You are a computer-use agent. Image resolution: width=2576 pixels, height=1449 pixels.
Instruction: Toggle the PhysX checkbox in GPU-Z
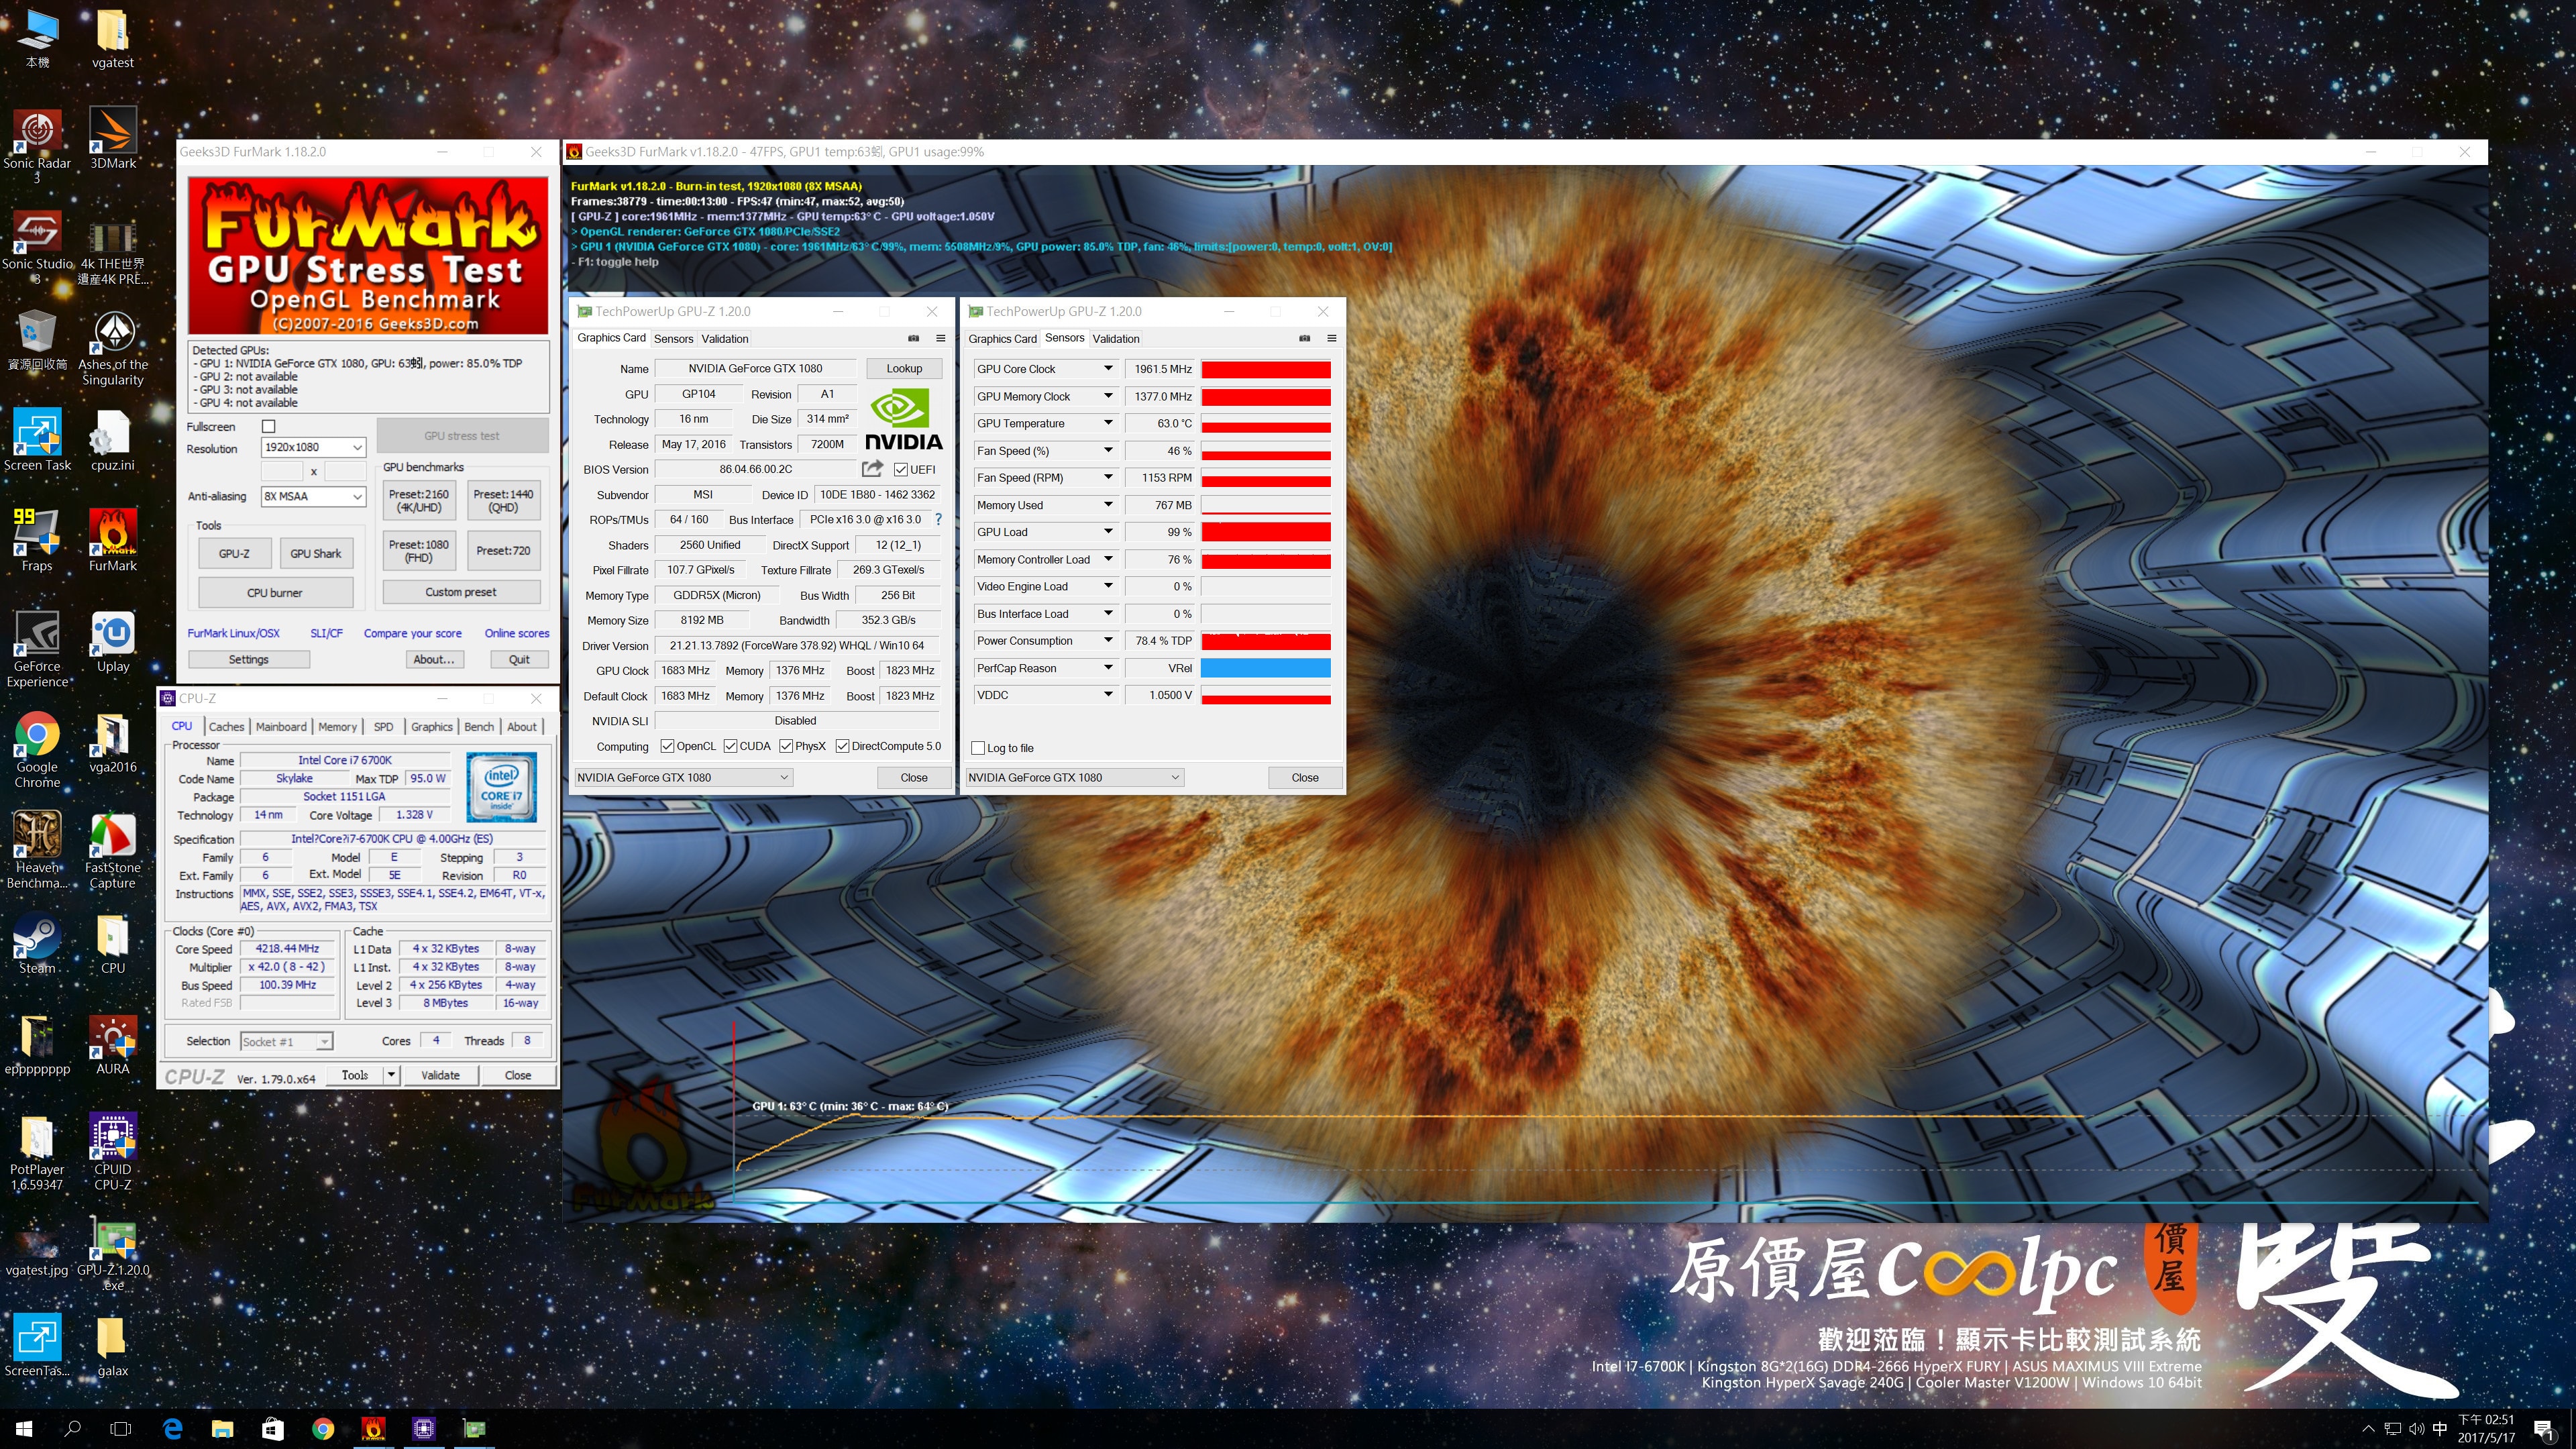(786, 746)
